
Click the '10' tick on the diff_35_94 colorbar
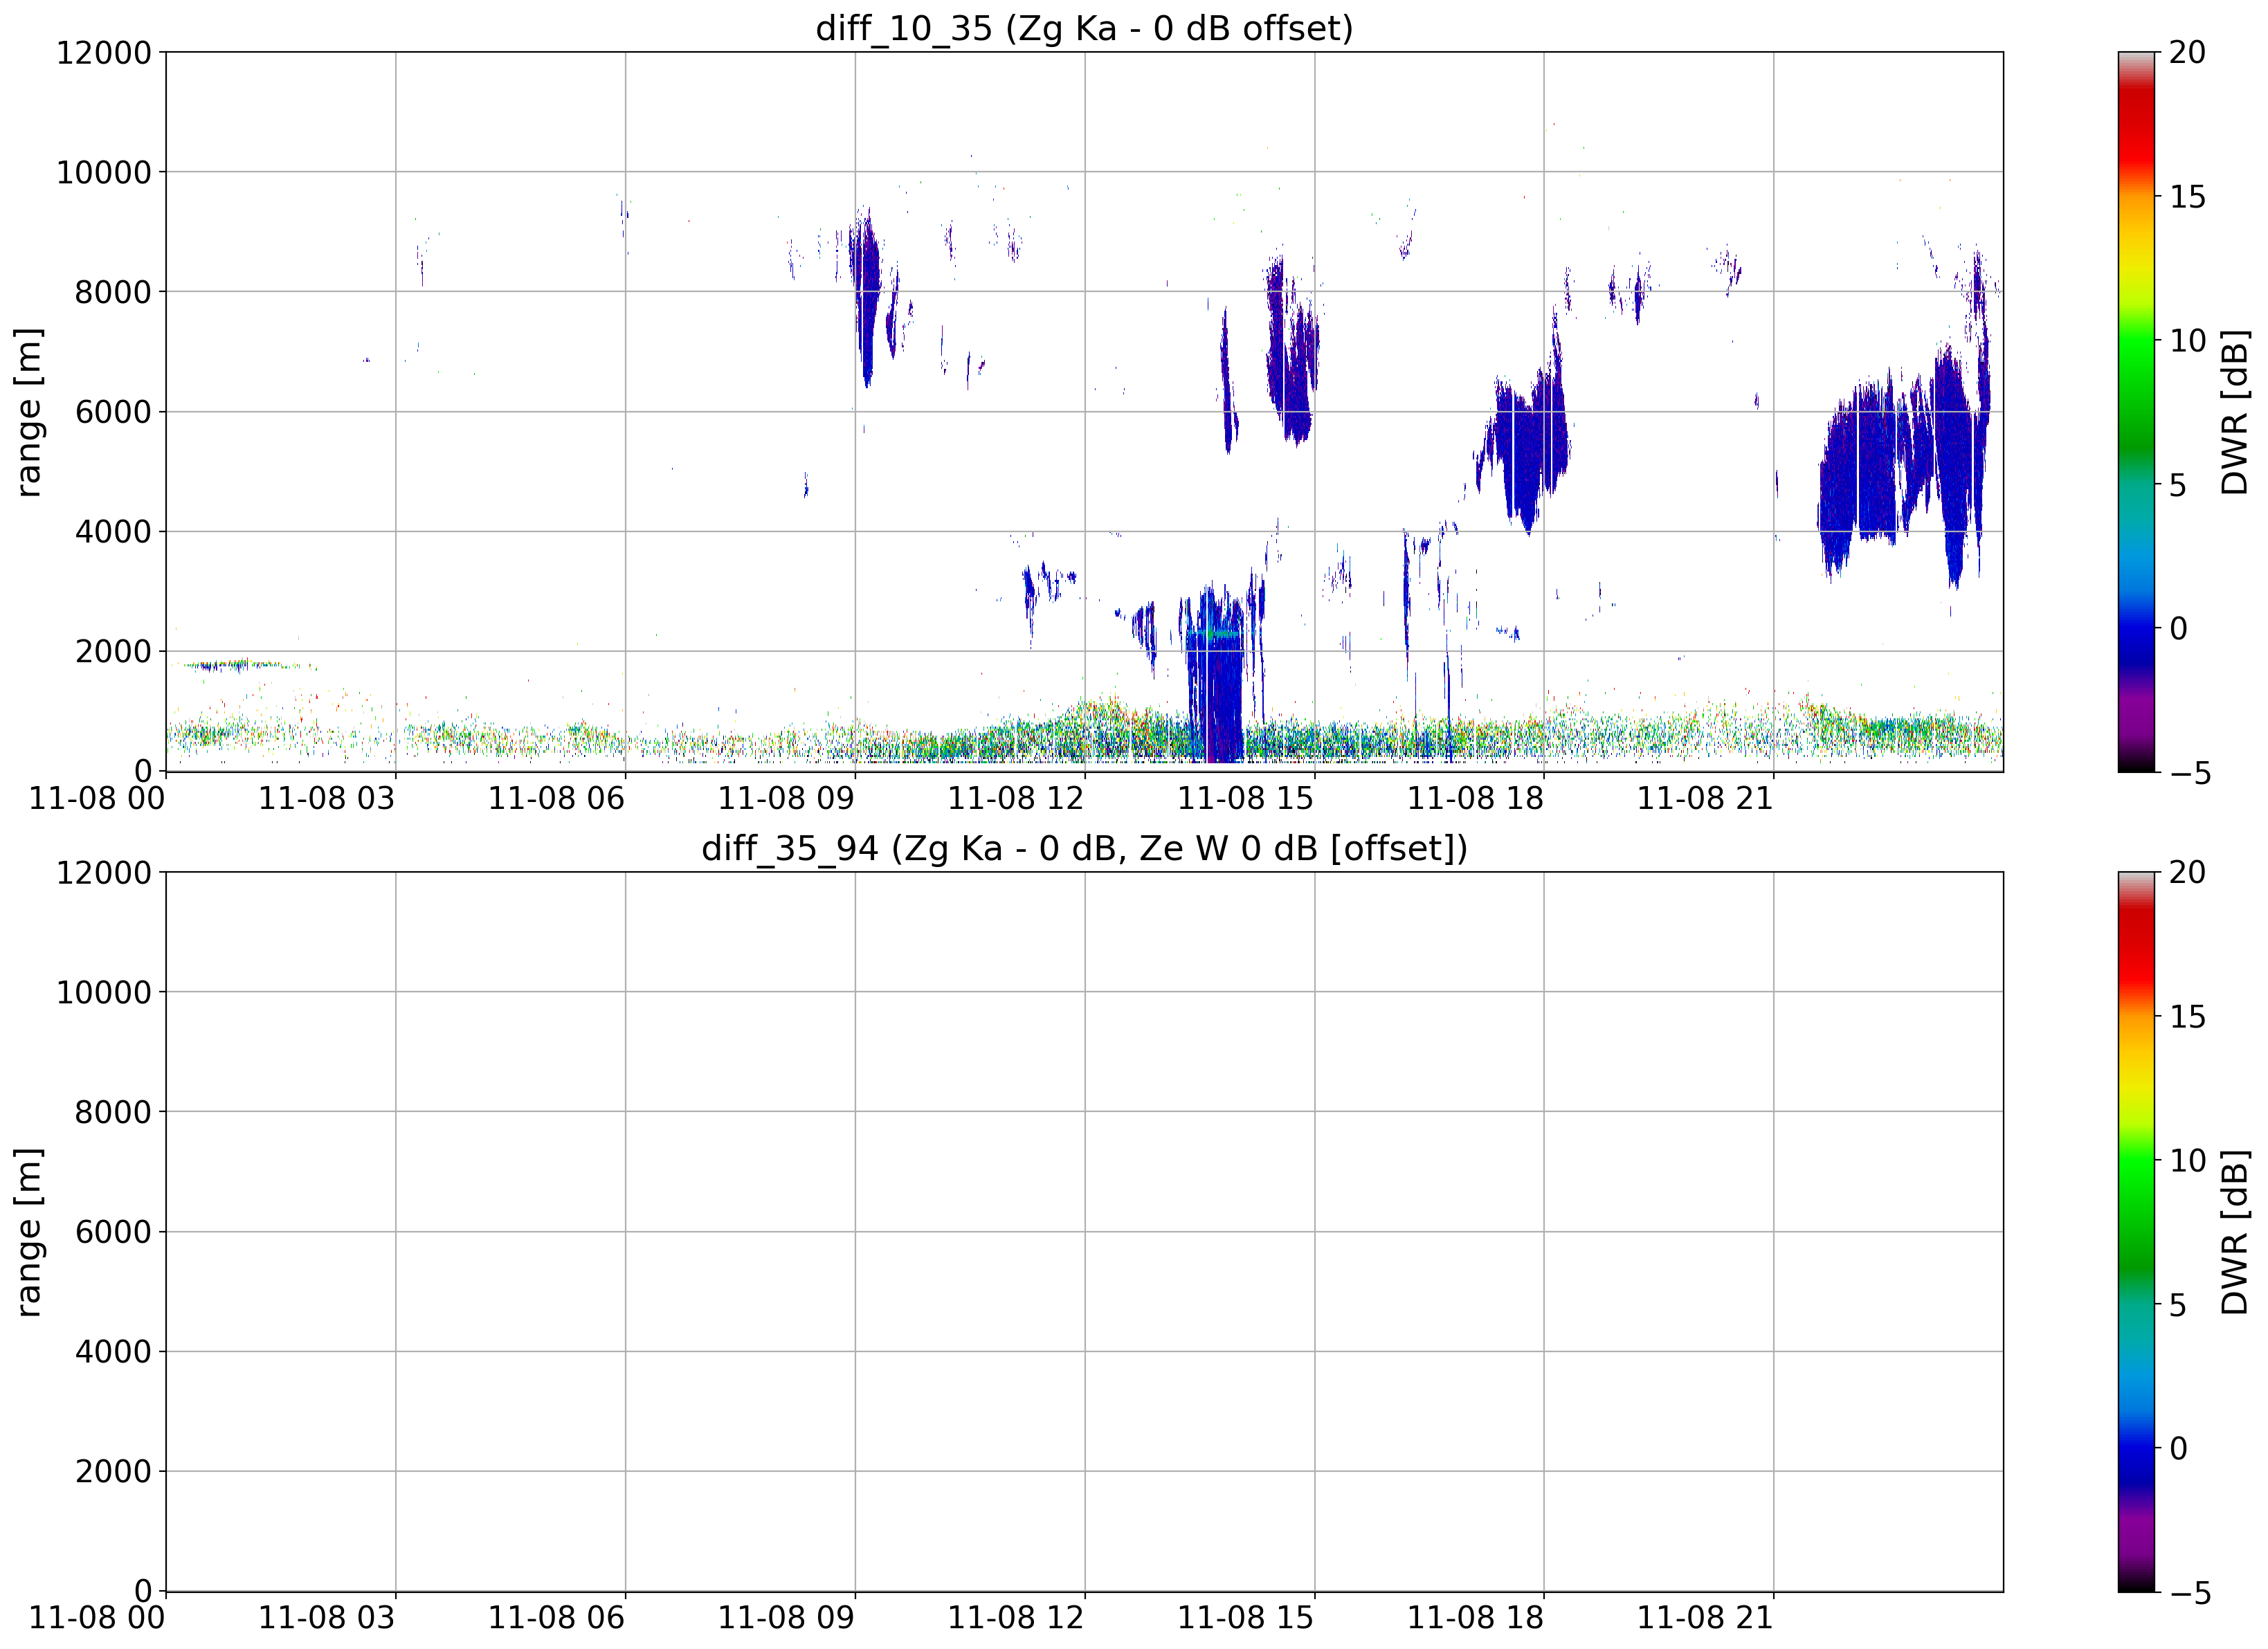coord(2187,1161)
